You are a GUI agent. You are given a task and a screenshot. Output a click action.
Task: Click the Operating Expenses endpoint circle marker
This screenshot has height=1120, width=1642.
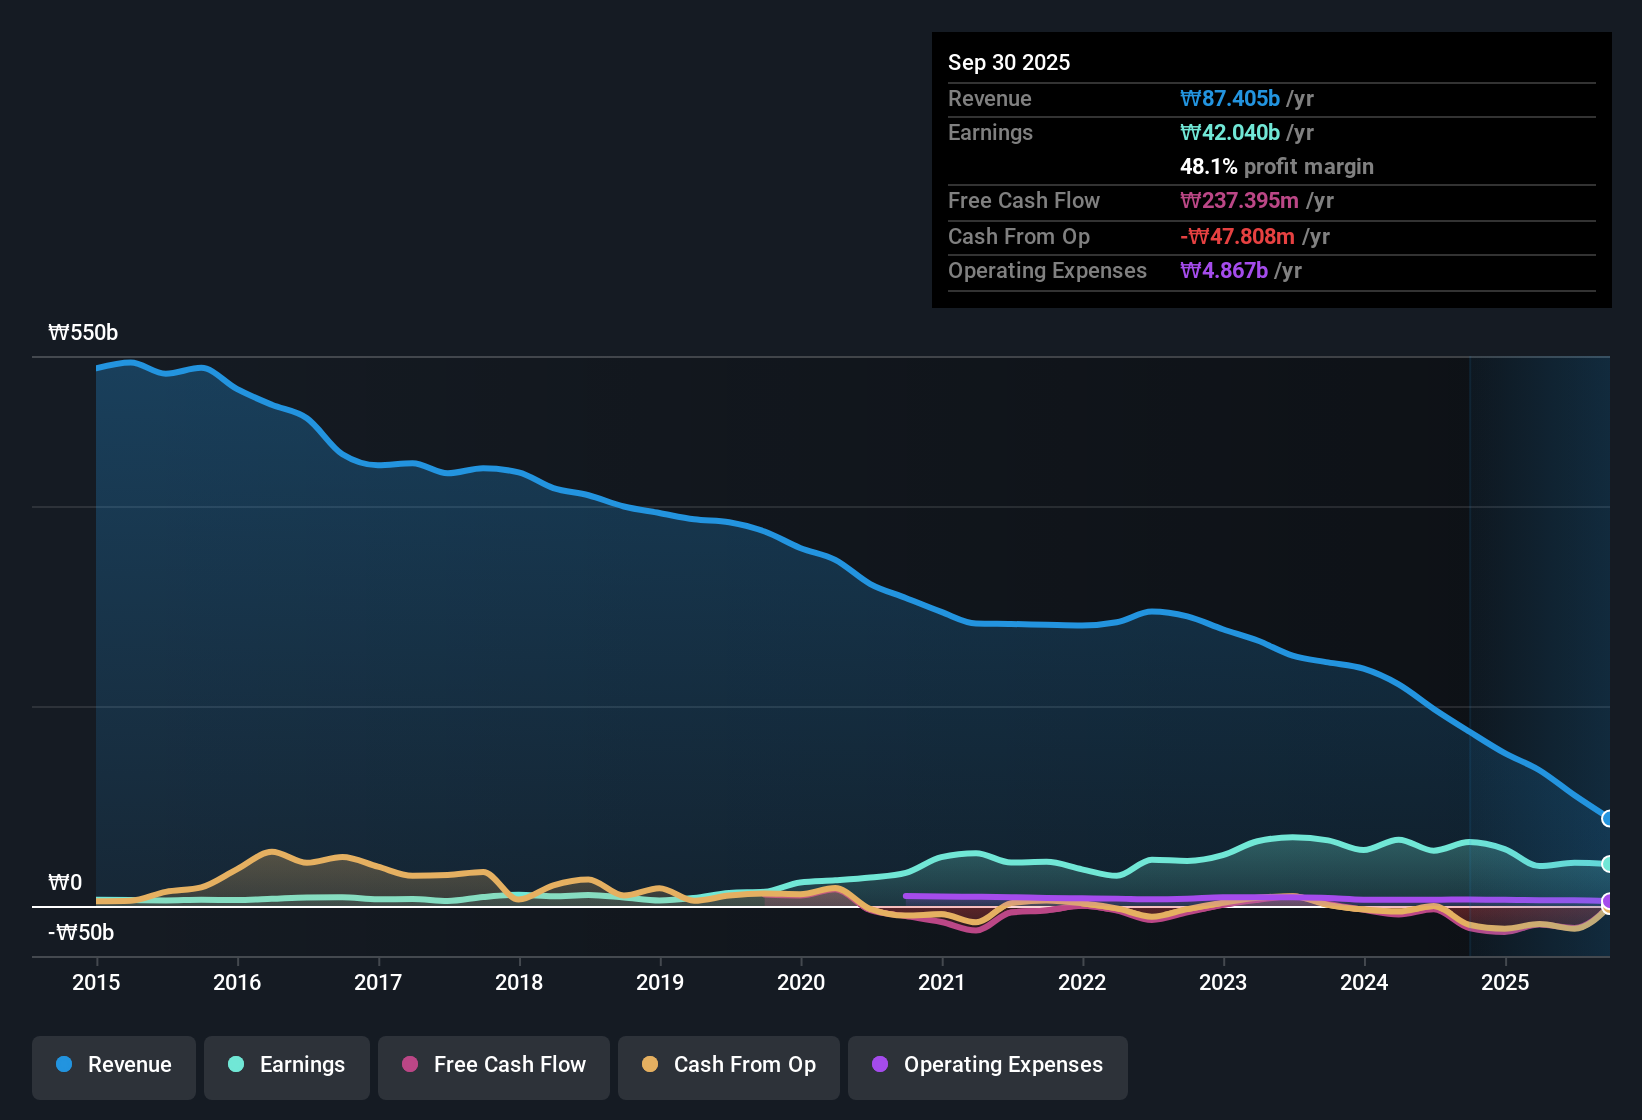pos(1608,902)
